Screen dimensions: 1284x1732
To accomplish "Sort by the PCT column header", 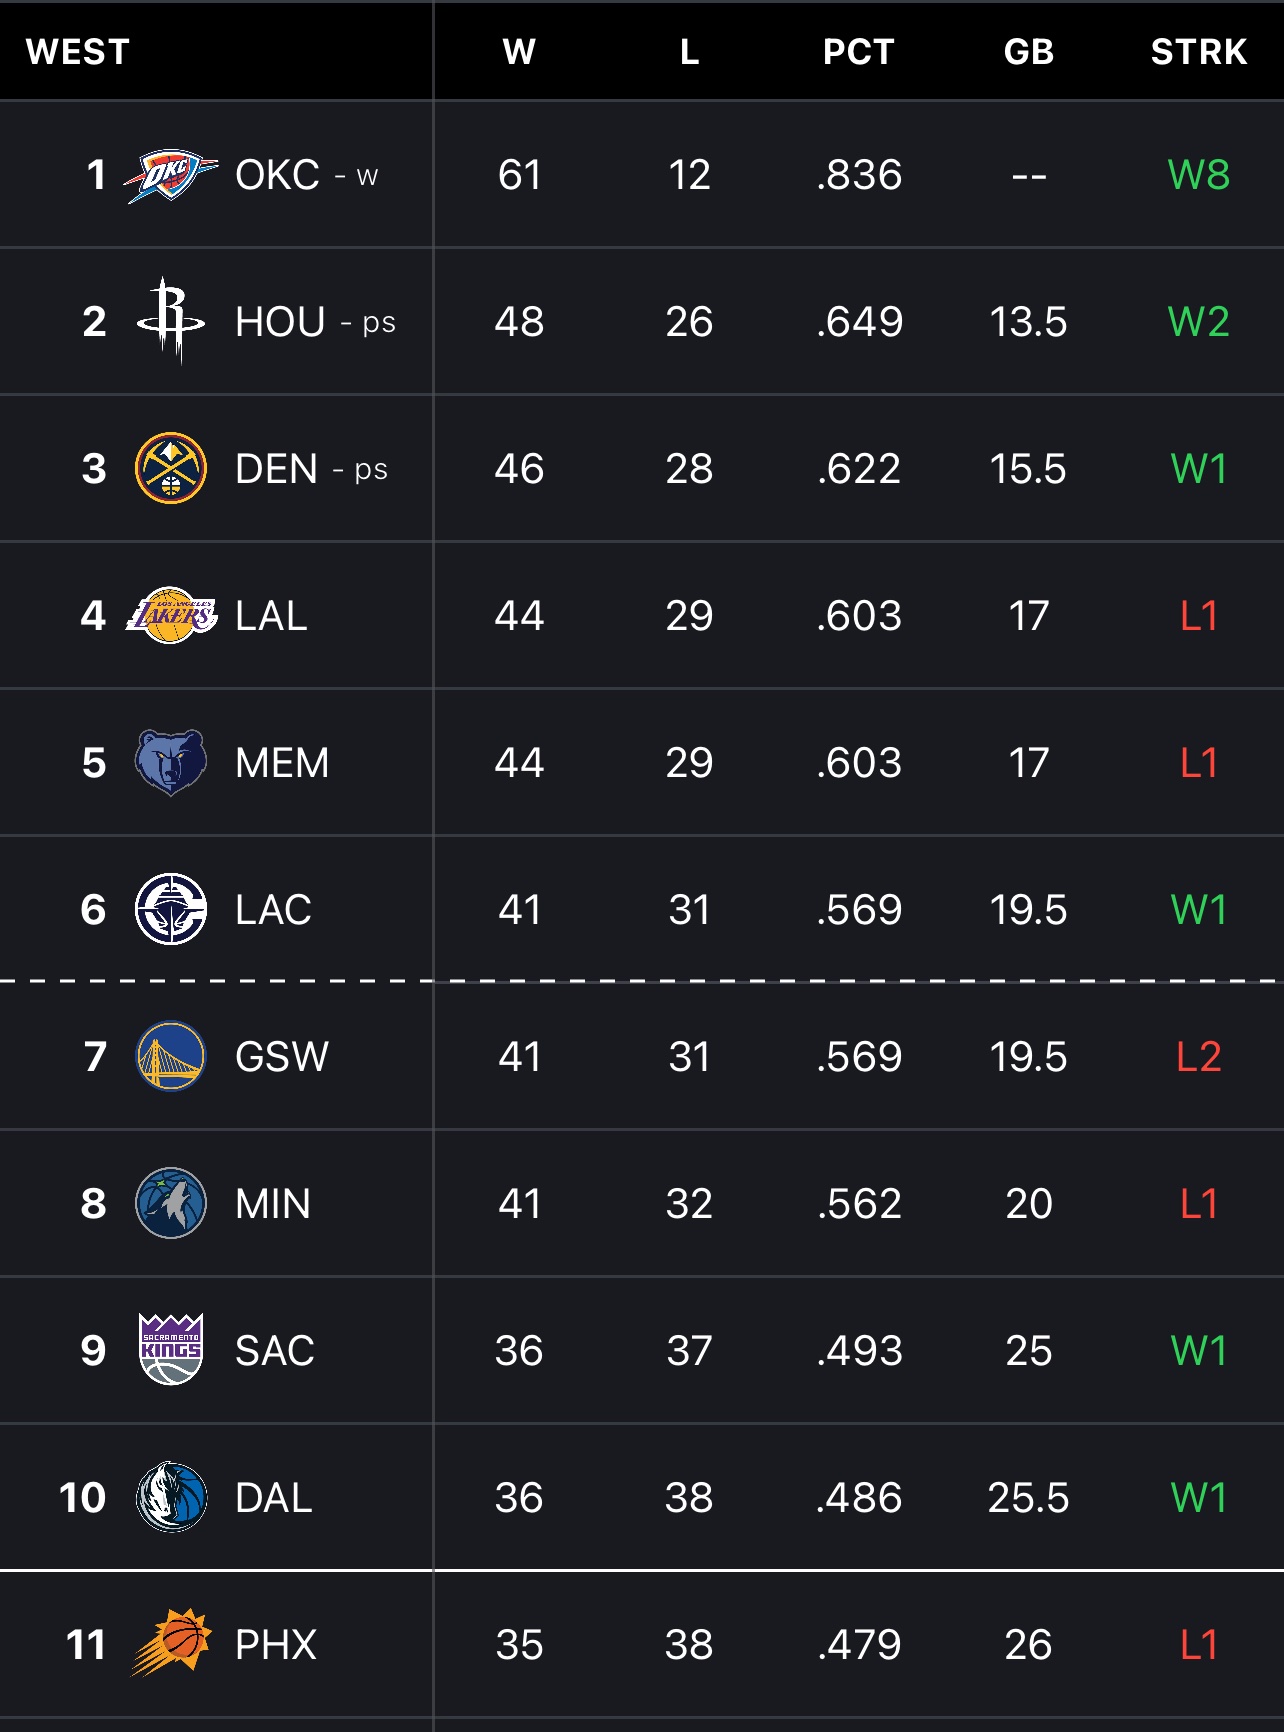I will tap(859, 52).
